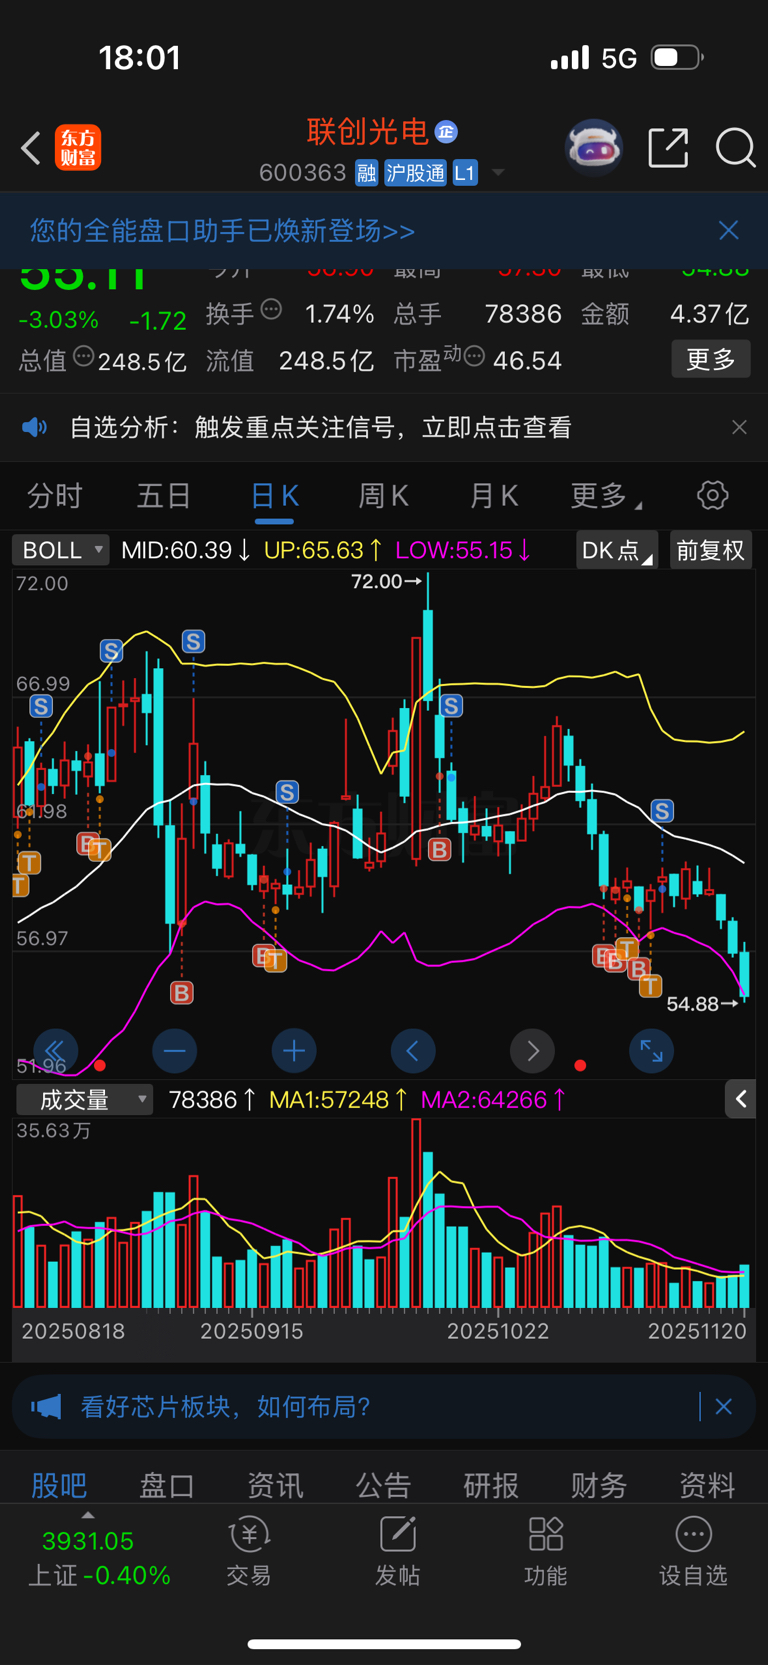Open the robot assistant avatar

tap(594, 148)
